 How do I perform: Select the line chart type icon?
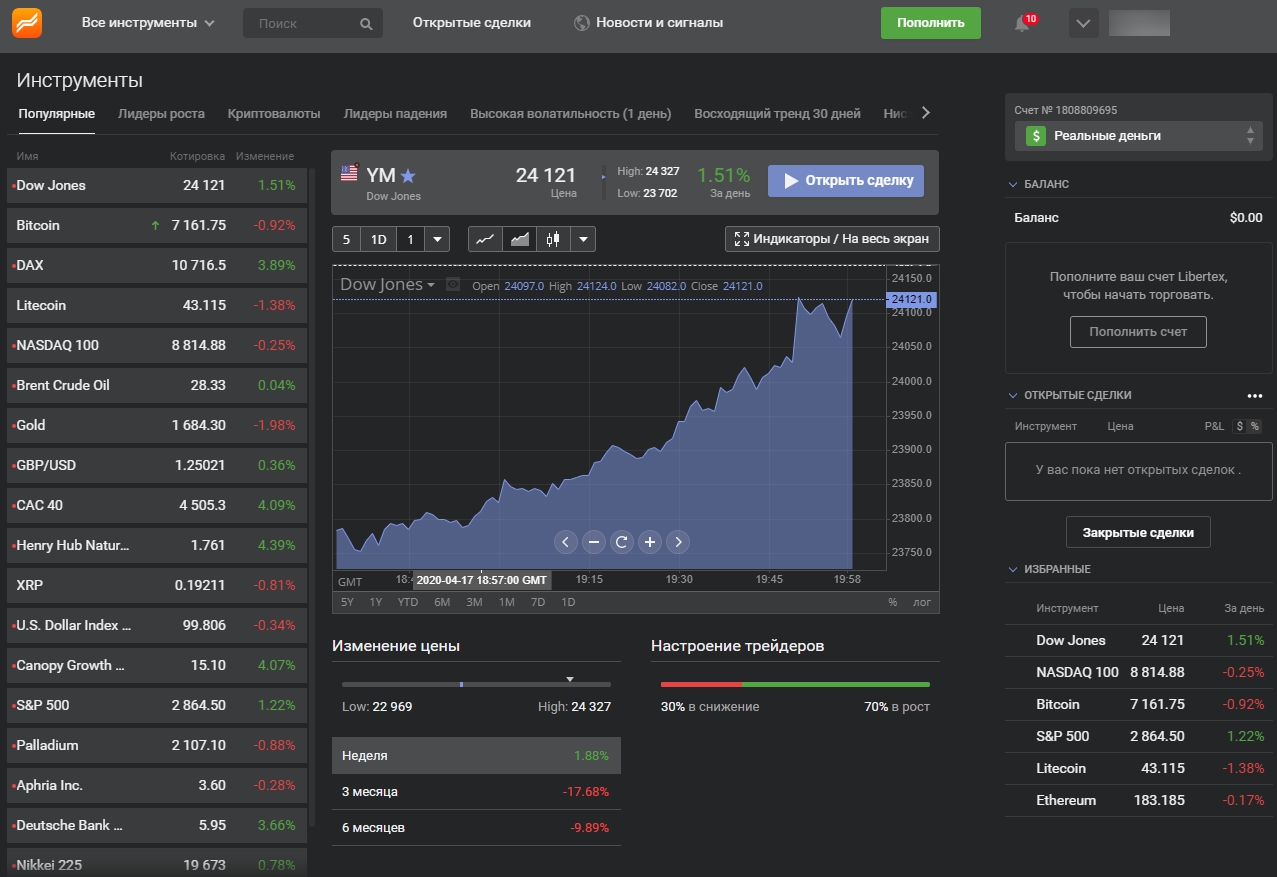[x=485, y=239]
